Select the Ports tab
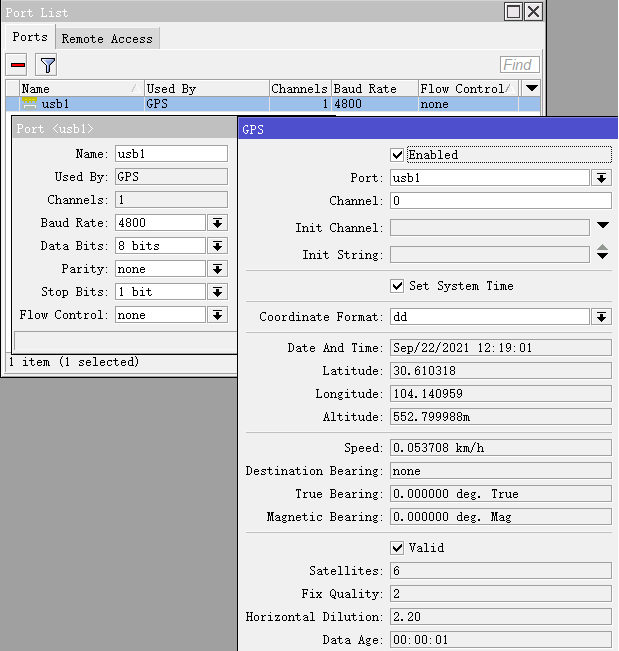The height and width of the screenshot is (651, 619). (x=30, y=38)
